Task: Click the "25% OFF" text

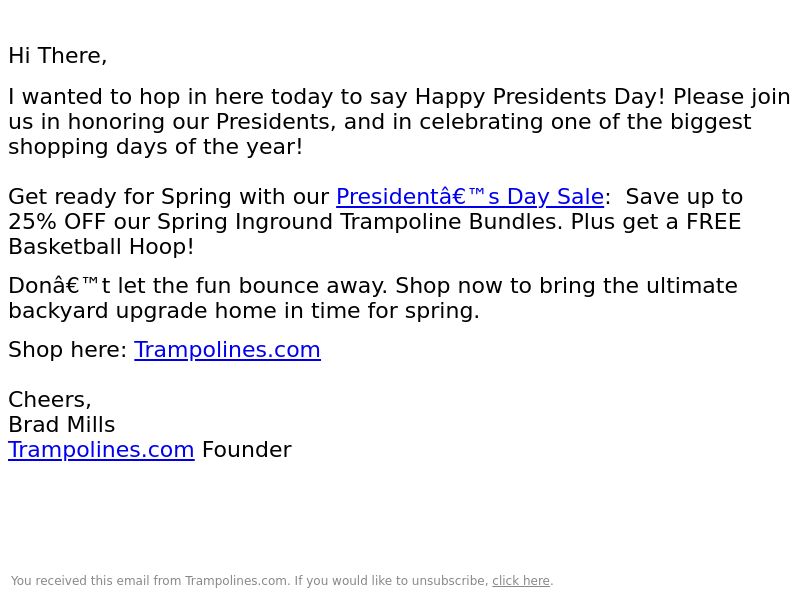Action: point(57,222)
